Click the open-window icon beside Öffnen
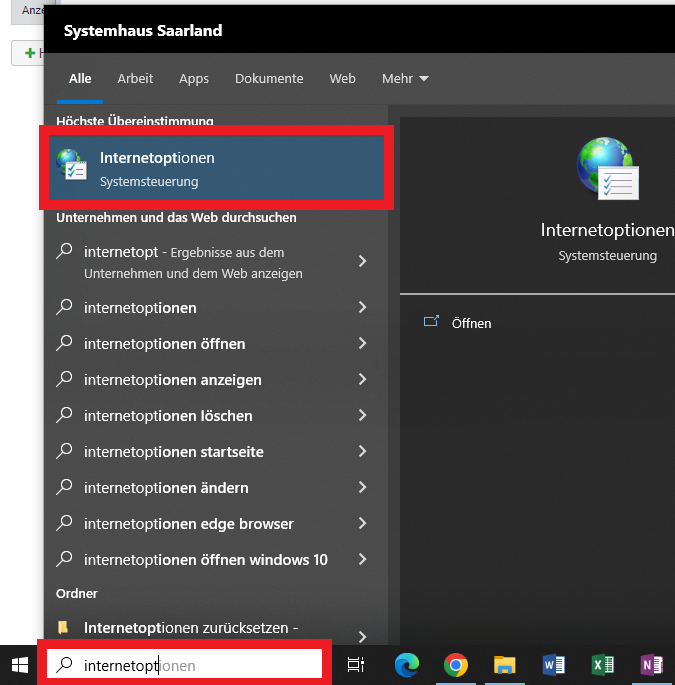 pyautogui.click(x=431, y=322)
